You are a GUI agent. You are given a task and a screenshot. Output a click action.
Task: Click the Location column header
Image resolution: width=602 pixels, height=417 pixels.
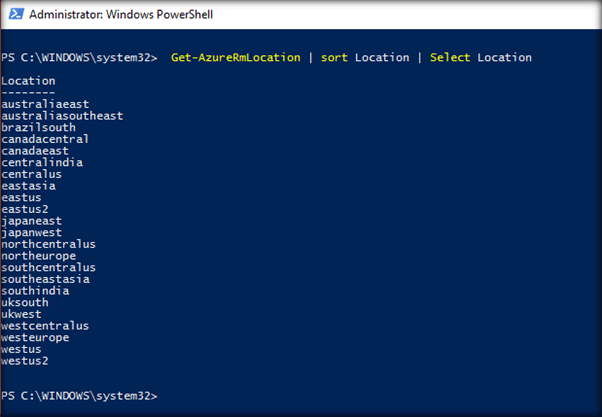(28, 81)
